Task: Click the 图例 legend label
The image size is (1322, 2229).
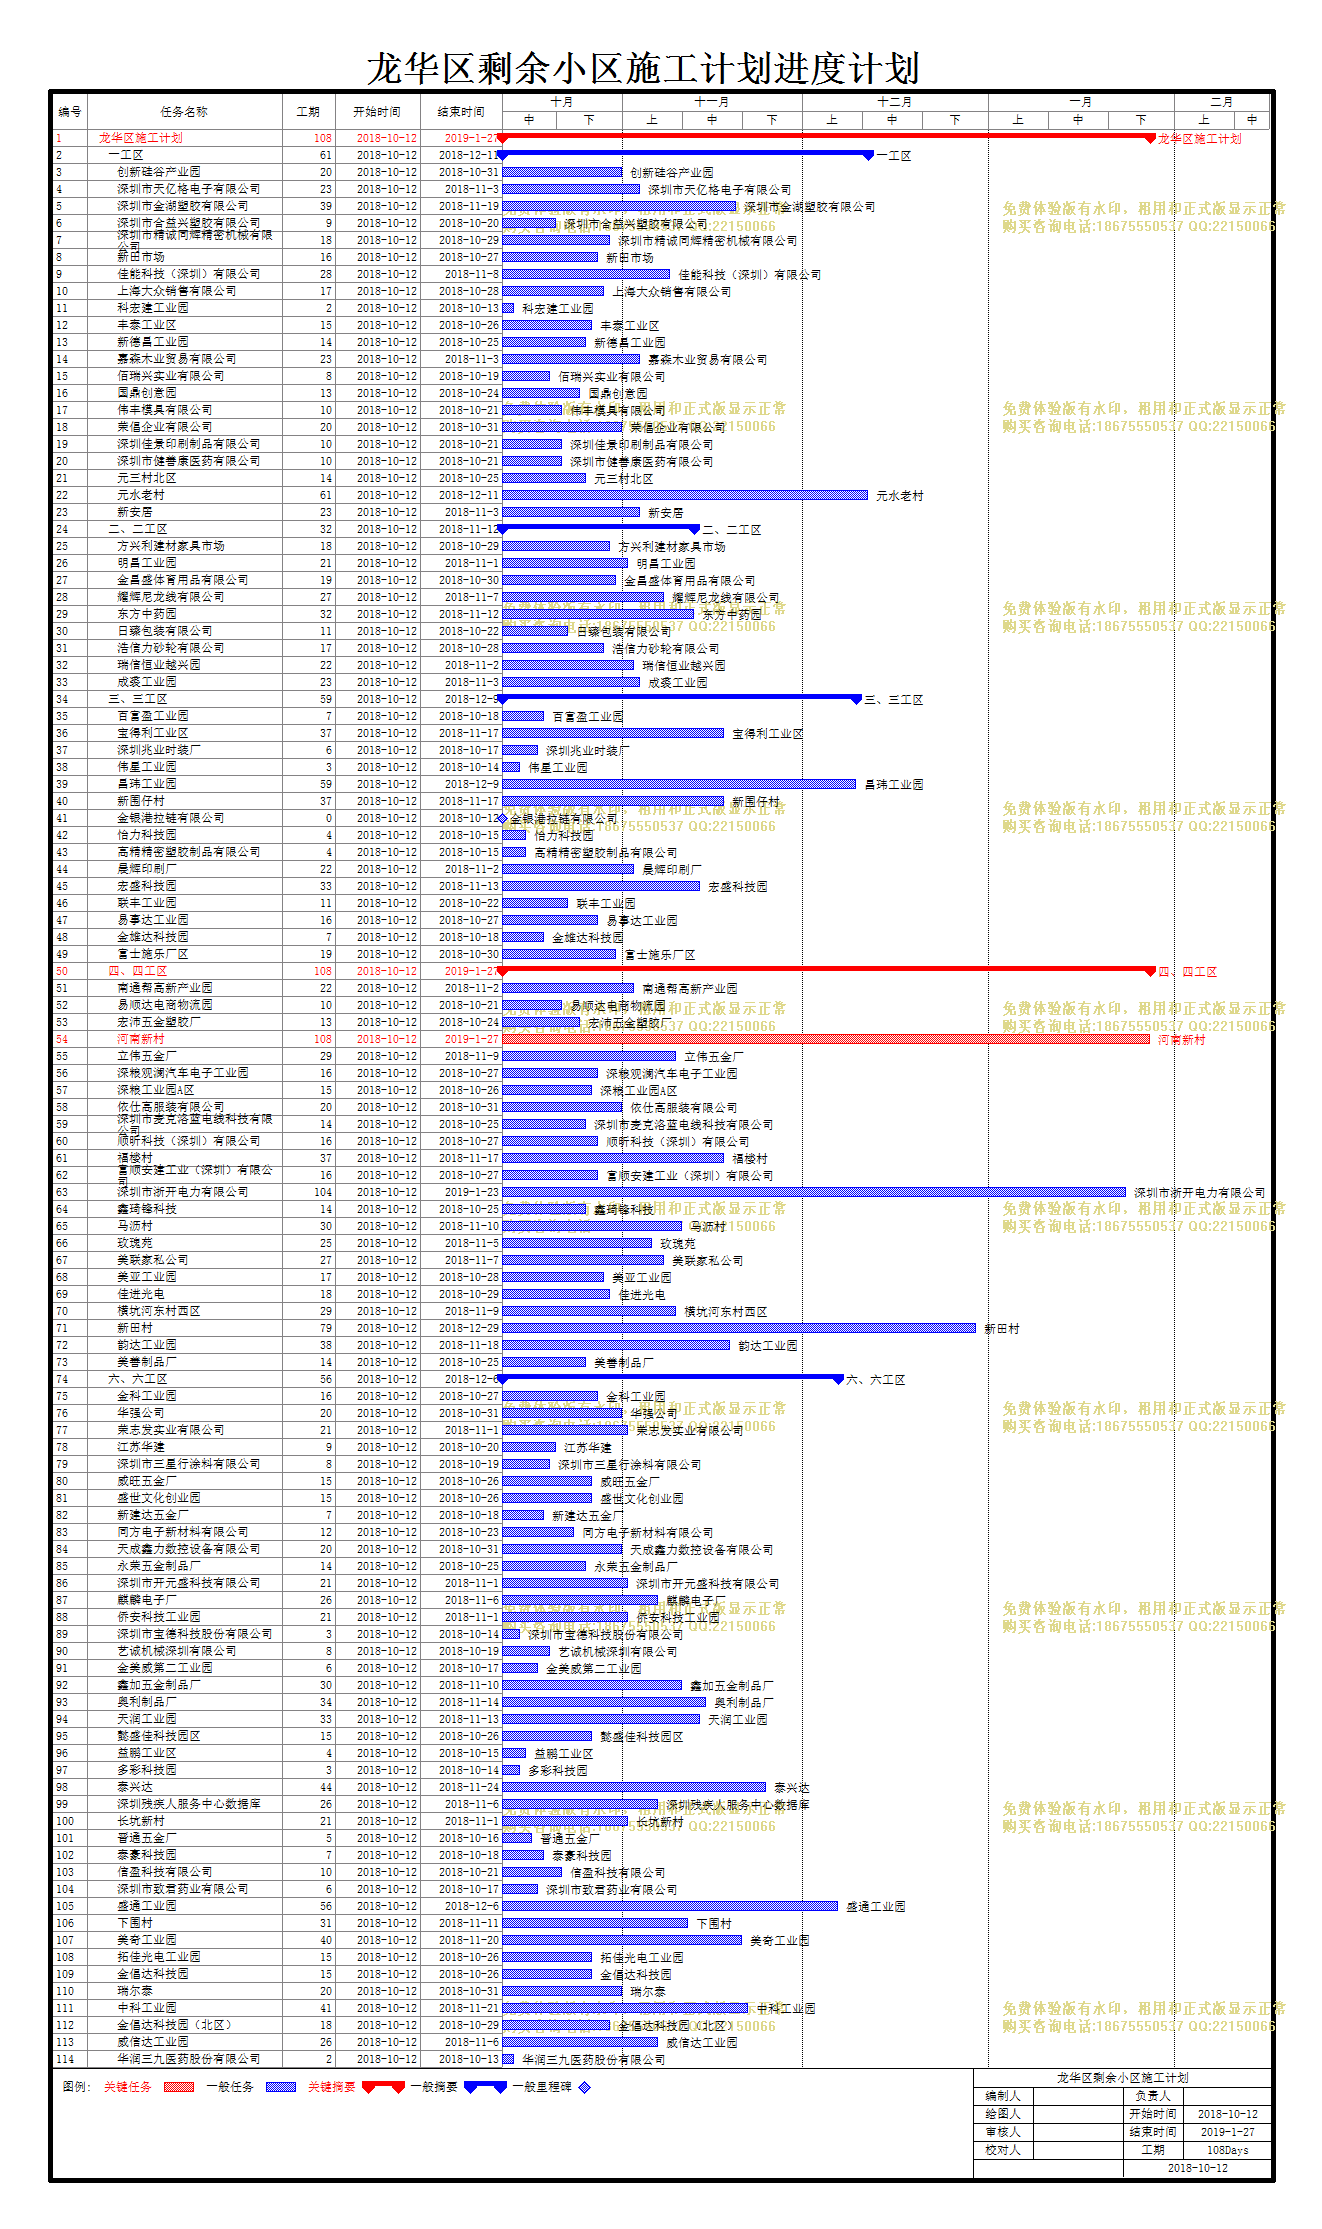Action: (76, 2087)
